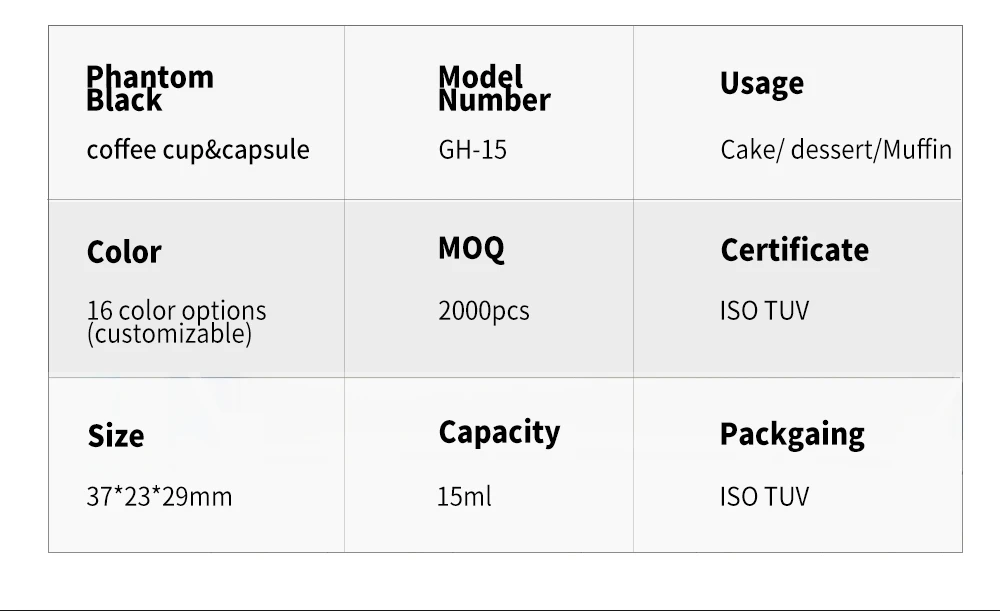Click the Capacity heading
Screen dimensions: 1000x611
(499, 433)
